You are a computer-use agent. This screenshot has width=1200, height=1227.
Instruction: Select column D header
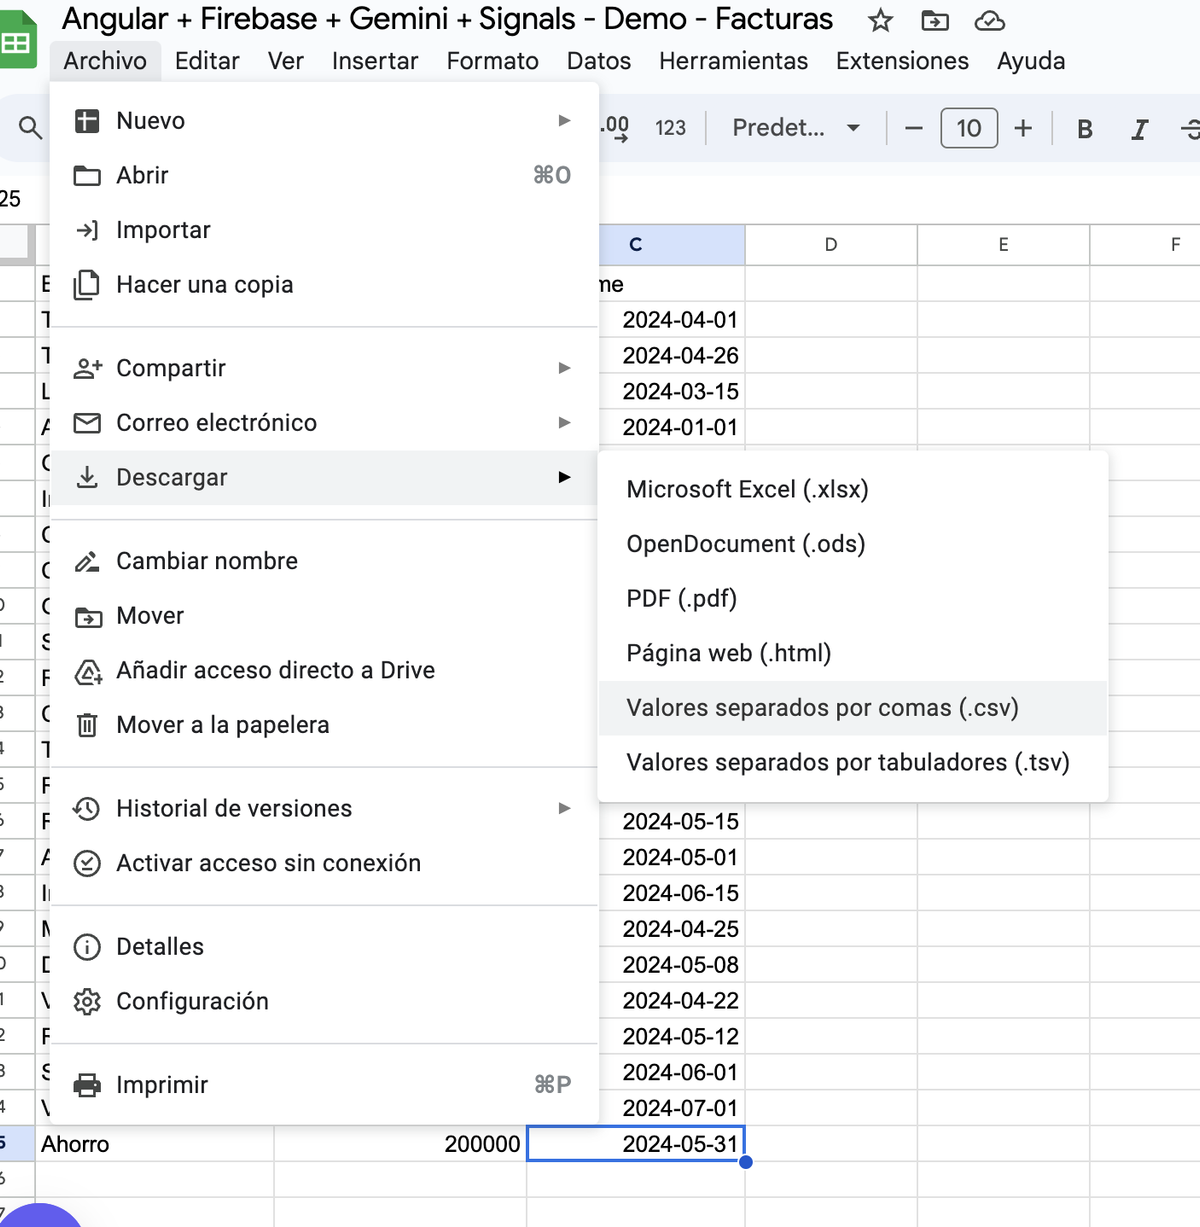click(831, 245)
